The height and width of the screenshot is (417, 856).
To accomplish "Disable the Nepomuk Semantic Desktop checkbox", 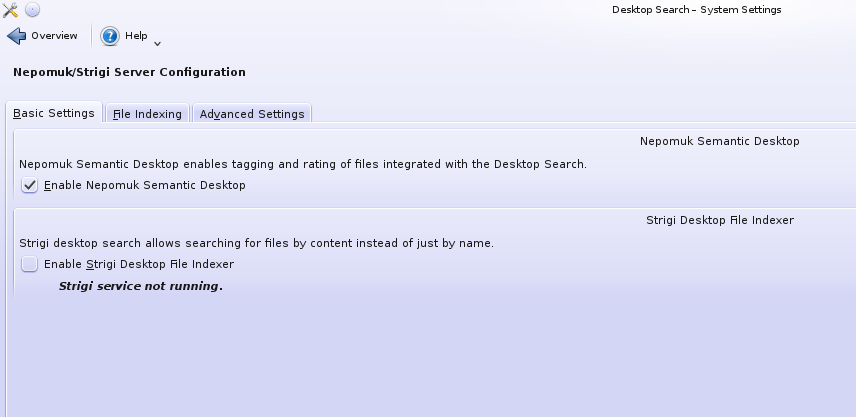I will tap(30, 185).
